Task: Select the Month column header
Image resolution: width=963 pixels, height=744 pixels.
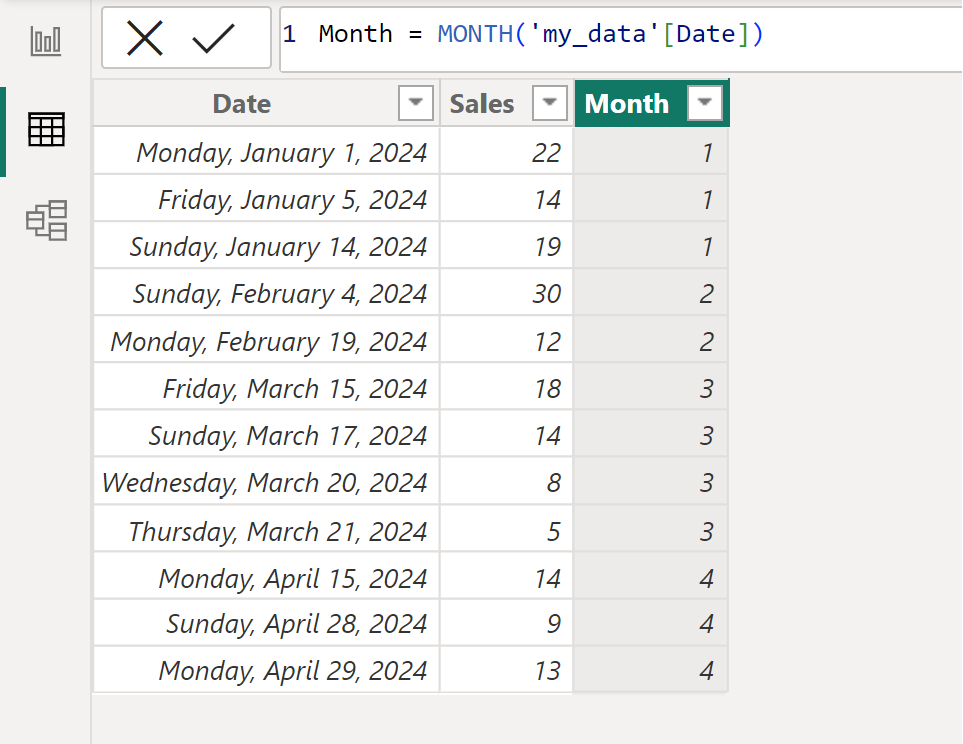Action: [626, 103]
